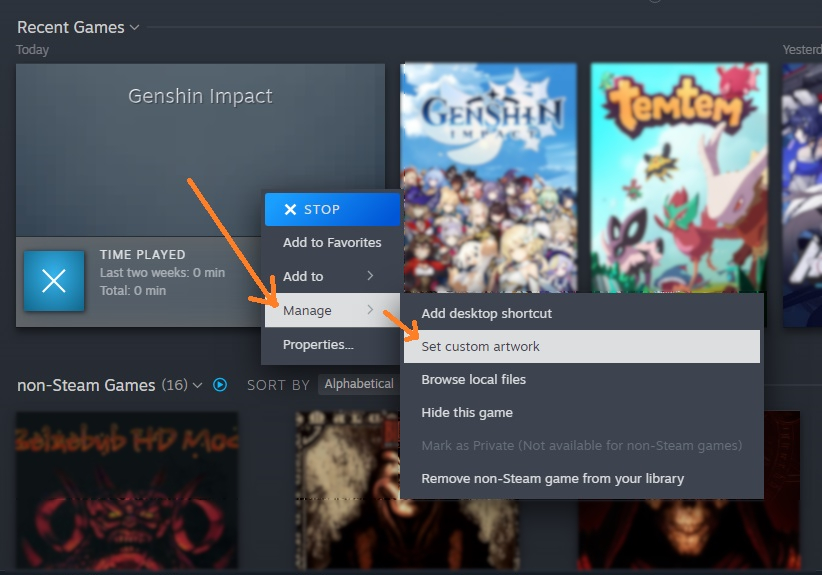Choose Set custom artwork
Image resolution: width=822 pixels, height=575 pixels.
pyautogui.click(x=582, y=346)
